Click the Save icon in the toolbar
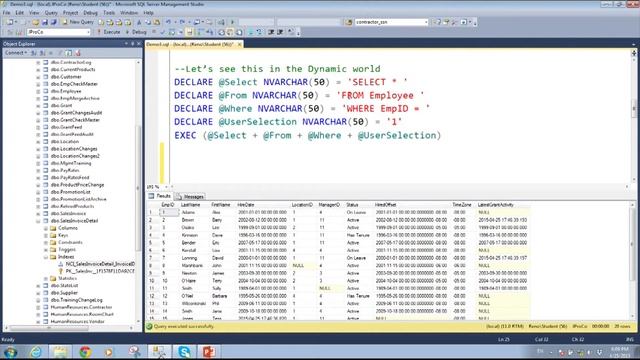This screenshot has width=640, height=360. point(45,22)
